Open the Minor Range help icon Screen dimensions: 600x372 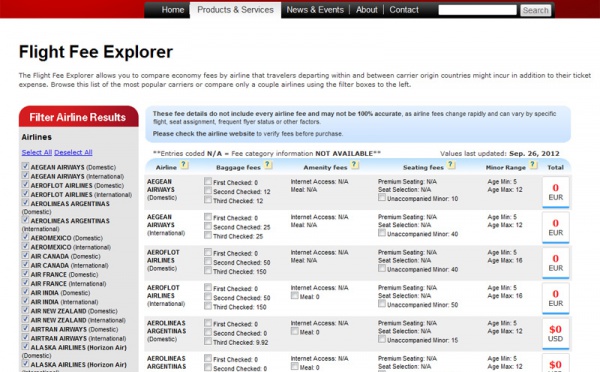[533, 165]
